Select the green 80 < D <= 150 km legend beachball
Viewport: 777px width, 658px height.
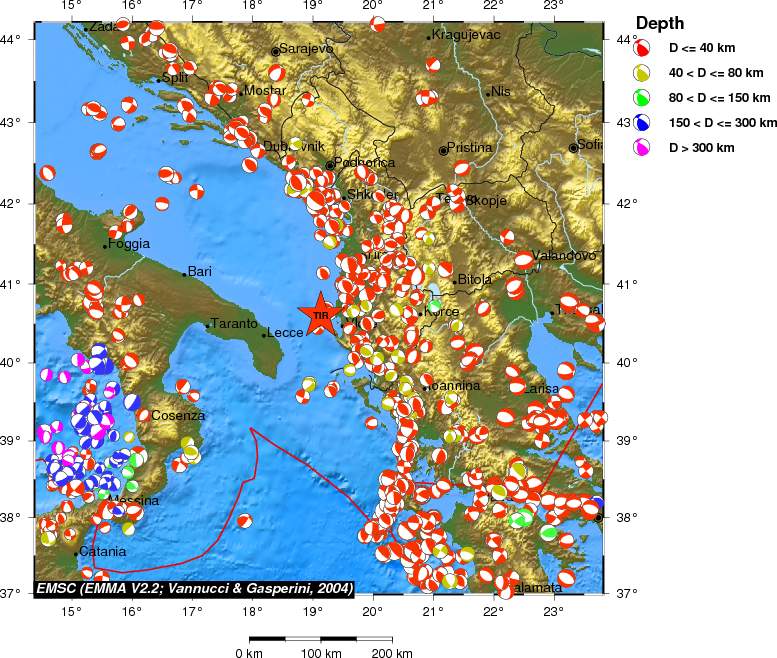641,98
